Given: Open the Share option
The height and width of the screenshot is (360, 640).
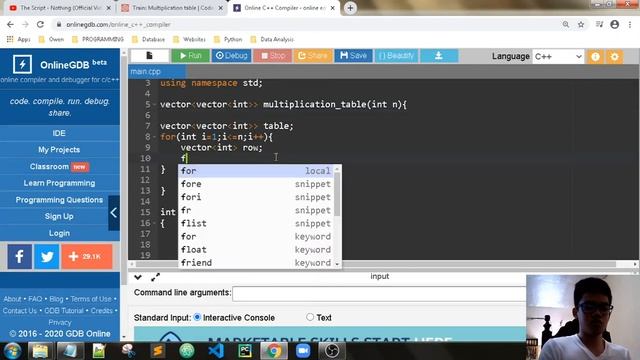Looking at the screenshot, I should pyautogui.click(x=313, y=56).
